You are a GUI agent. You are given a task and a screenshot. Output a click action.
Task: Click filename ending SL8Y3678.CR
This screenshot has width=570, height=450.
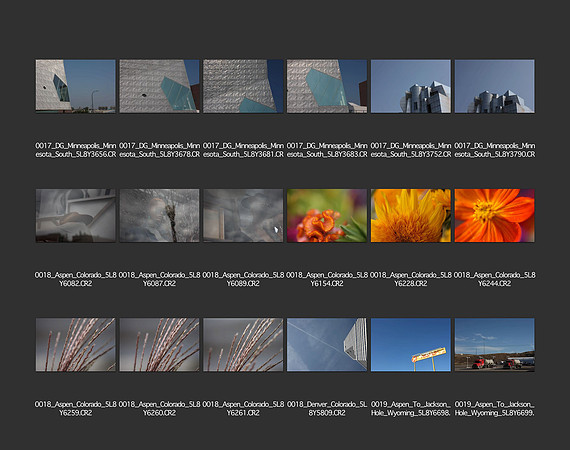pos(159,150)
